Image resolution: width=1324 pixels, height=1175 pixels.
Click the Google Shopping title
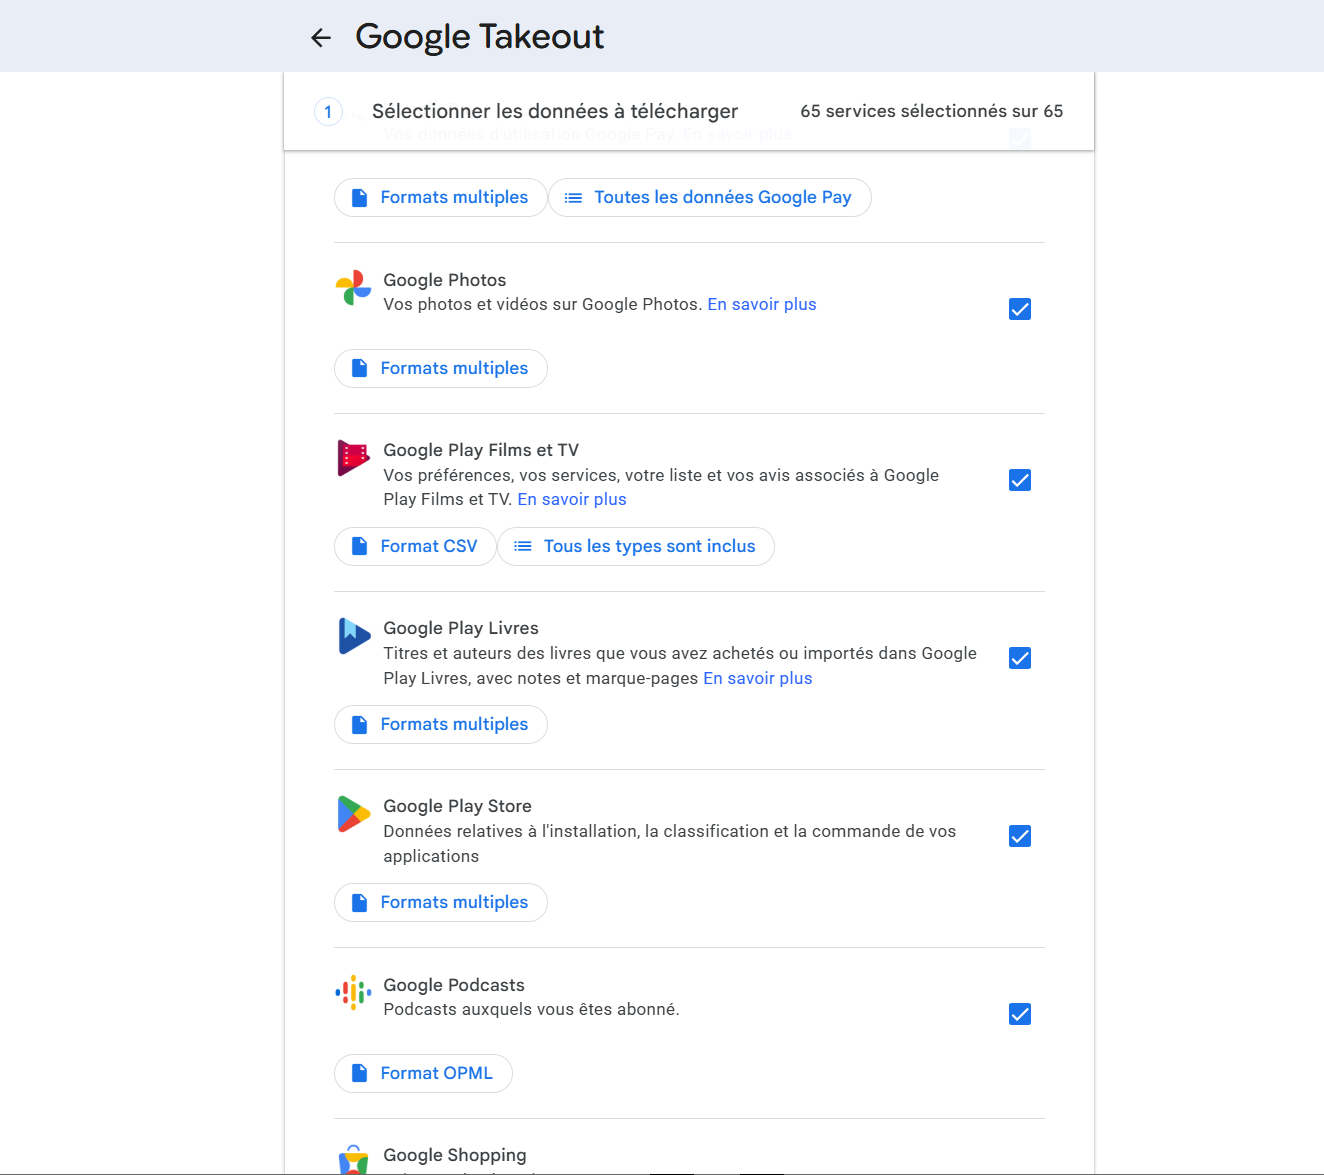(x=455, y=1155)
